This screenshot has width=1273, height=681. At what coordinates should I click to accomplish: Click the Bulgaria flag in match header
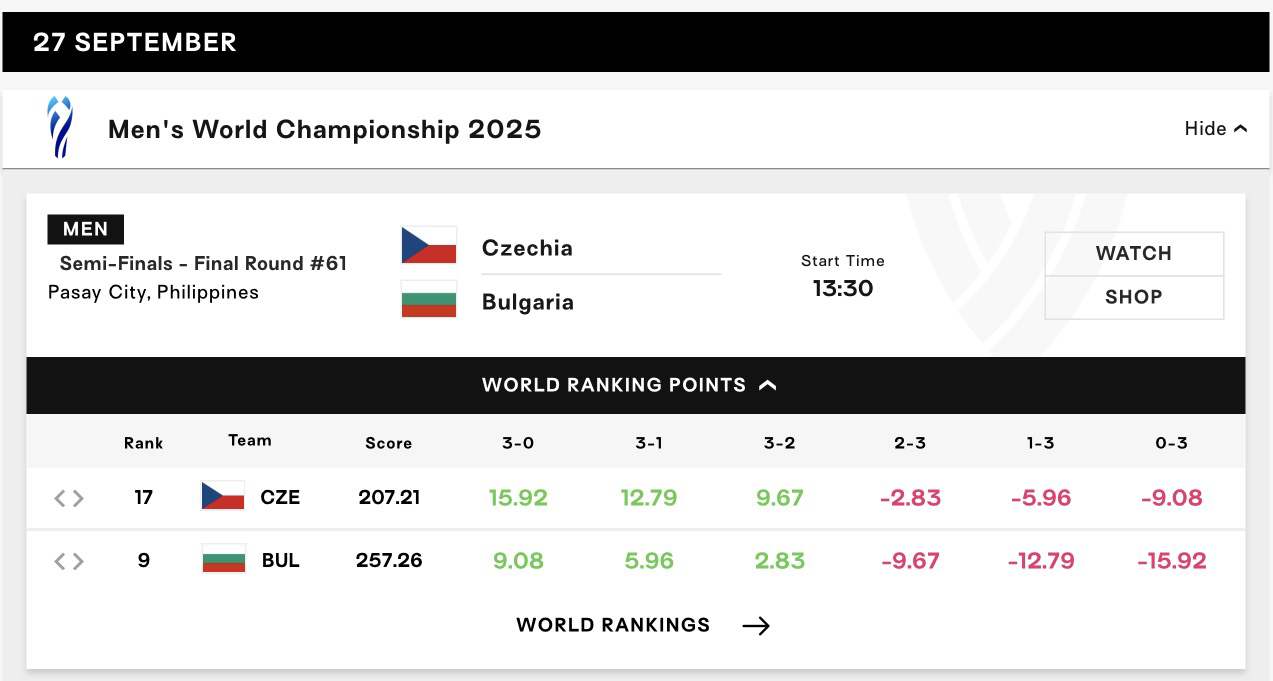click(429, 299)
